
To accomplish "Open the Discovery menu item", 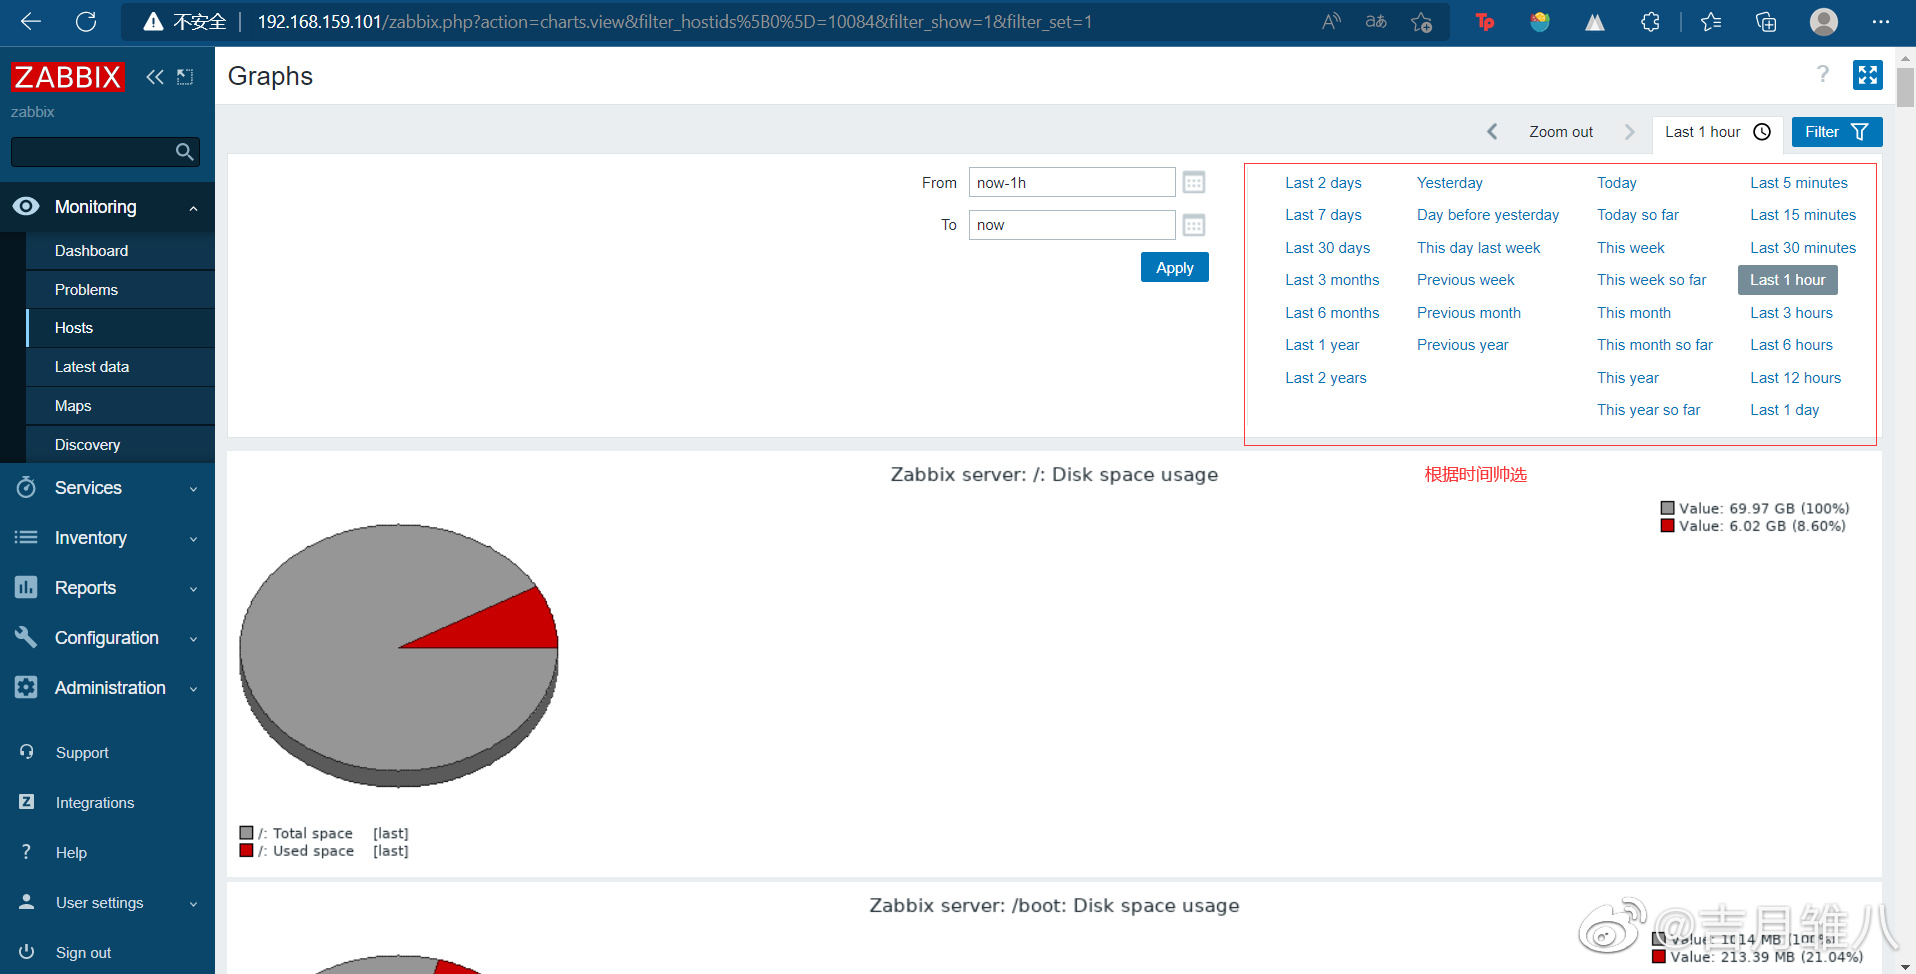I will [x=120, y=445].
